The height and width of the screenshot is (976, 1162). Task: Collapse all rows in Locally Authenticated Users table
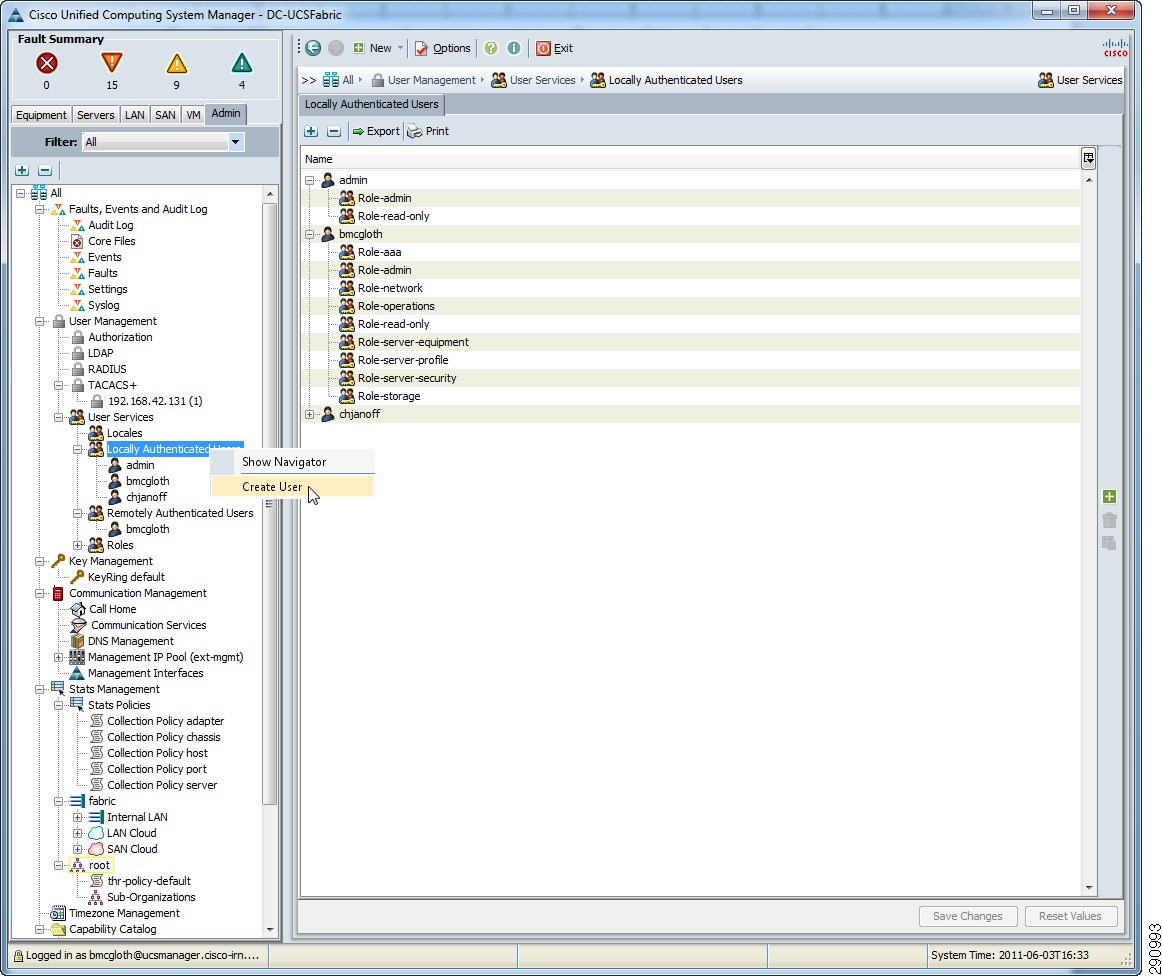click(334, 131)
